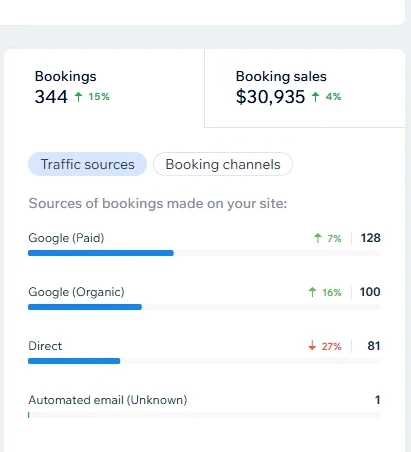Click the red down arrow next to 27%

tap(312, 346)
